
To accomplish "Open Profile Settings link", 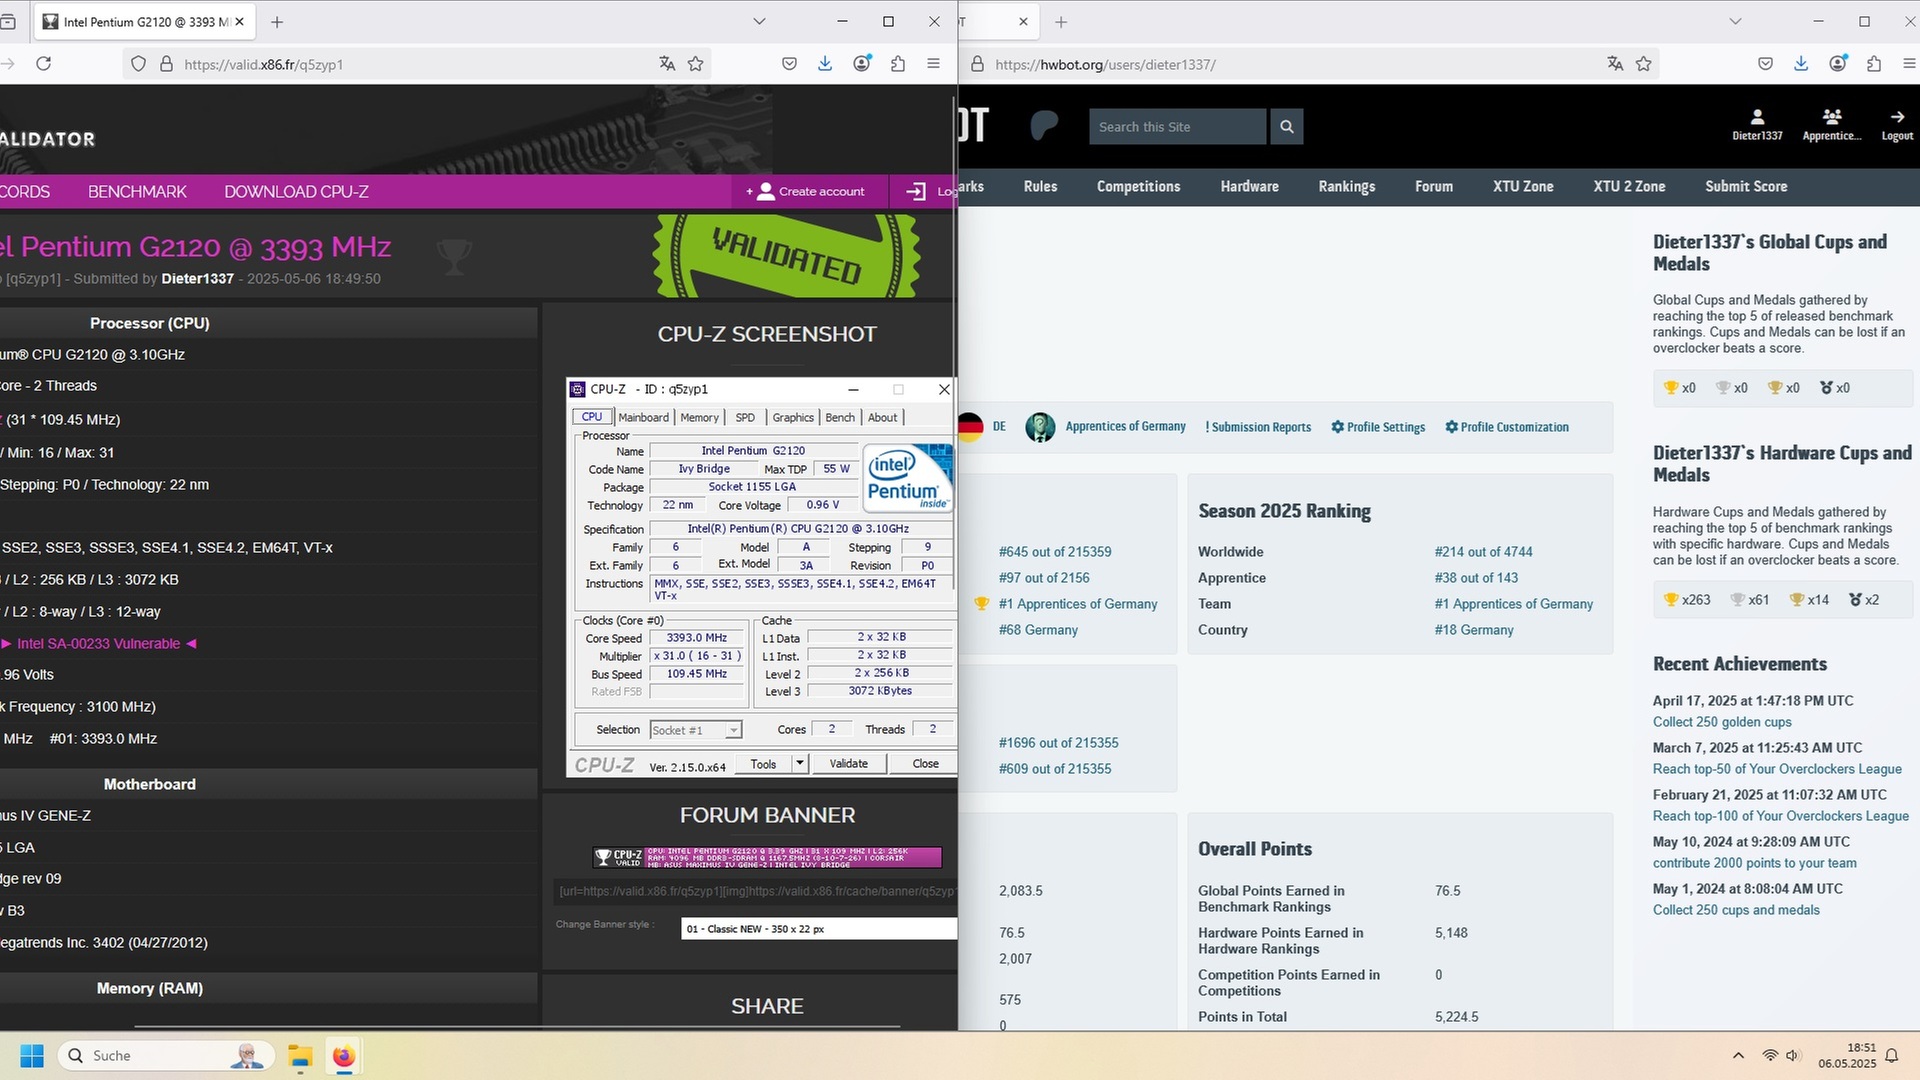I will click(x=1378, y=427).
